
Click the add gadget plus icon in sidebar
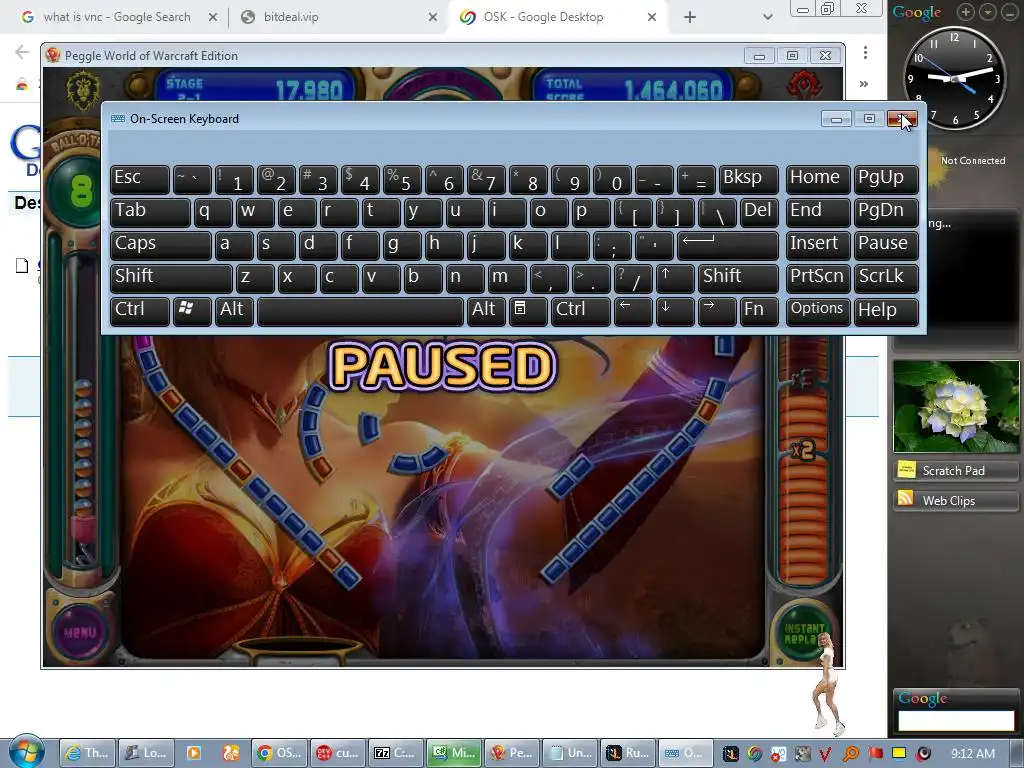pos(965,12)
